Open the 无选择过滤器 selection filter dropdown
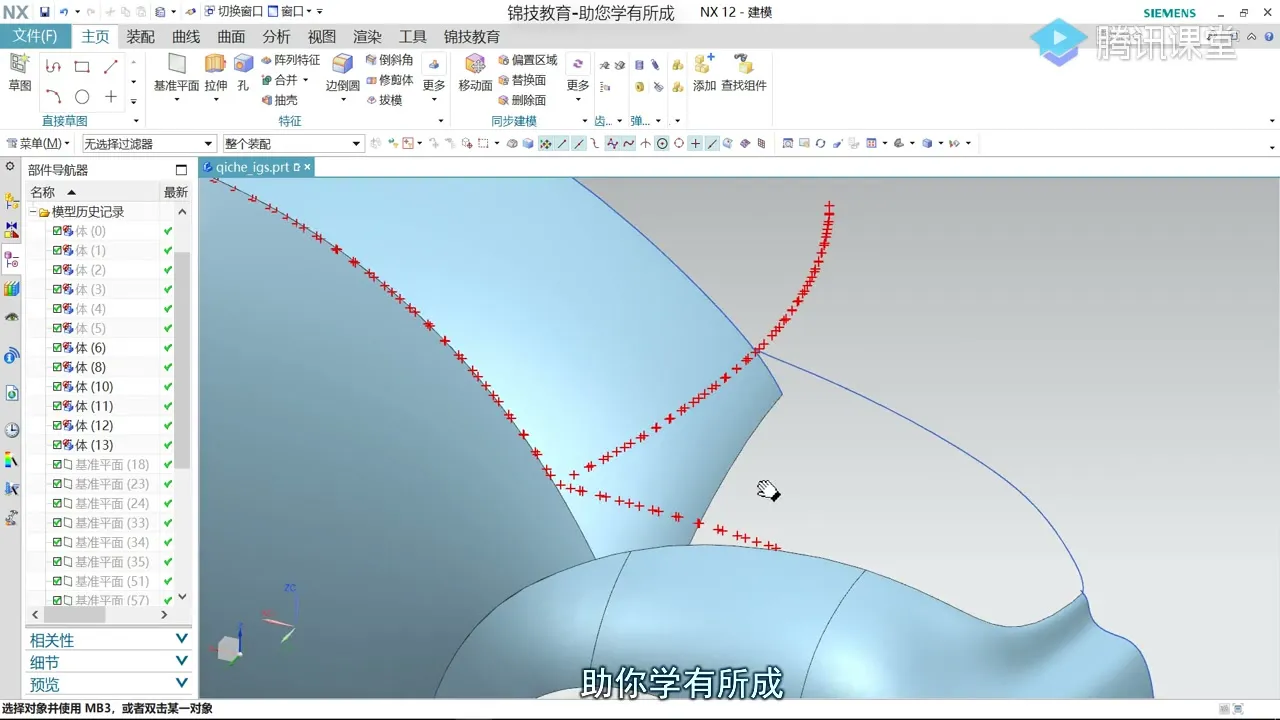Image resolution: width=1280 pixels, height=720 pixels. pos(149,144)
